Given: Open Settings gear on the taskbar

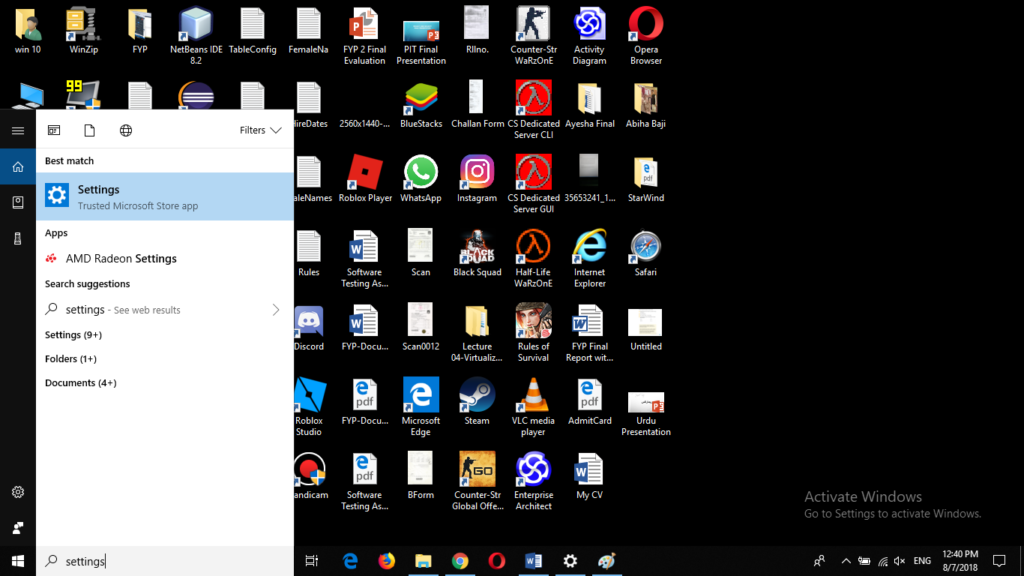Looking at the screenshot, I should (x=570, y=561).
